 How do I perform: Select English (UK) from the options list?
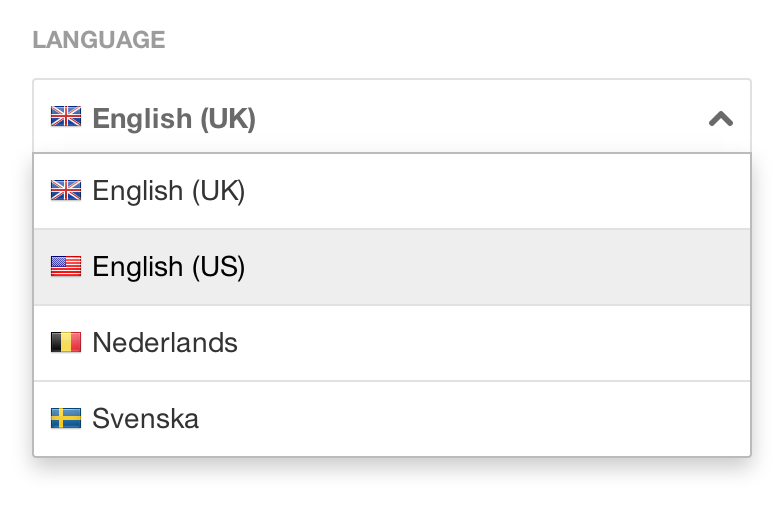pos(168,191)
